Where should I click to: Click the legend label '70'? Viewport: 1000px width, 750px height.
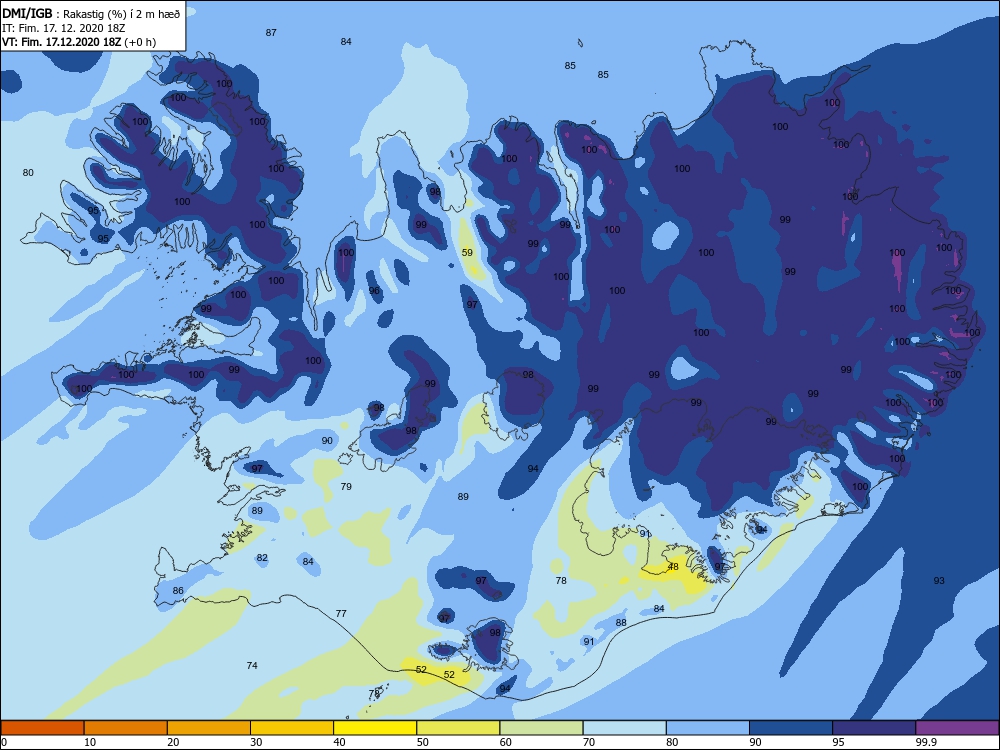pos(589,742)
